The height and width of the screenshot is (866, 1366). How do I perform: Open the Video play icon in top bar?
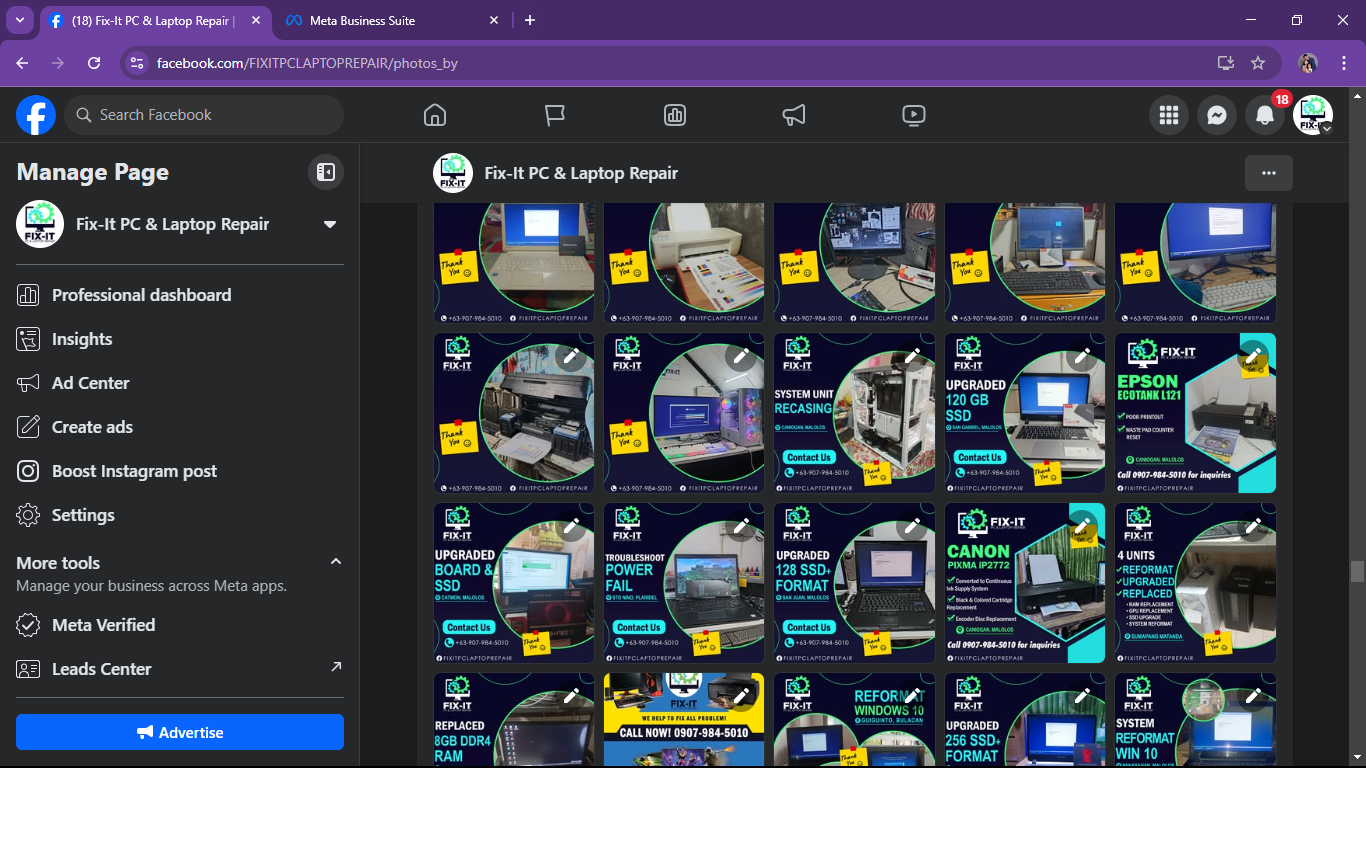pyautogui.click(x=913, y=115)
